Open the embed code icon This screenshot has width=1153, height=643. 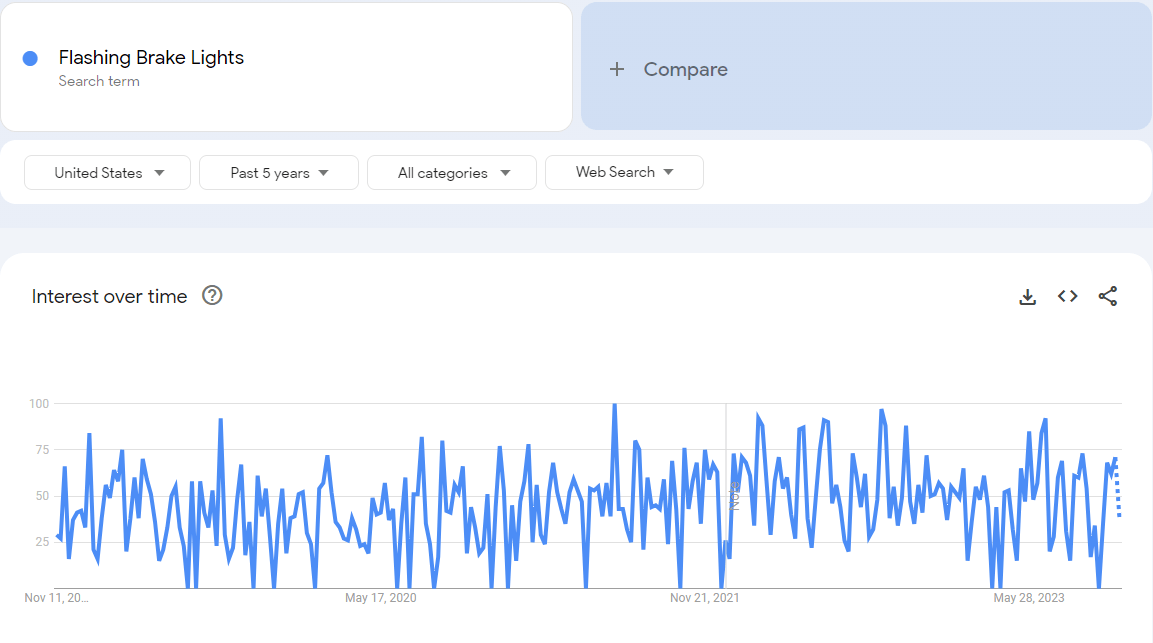point(1067,296)
